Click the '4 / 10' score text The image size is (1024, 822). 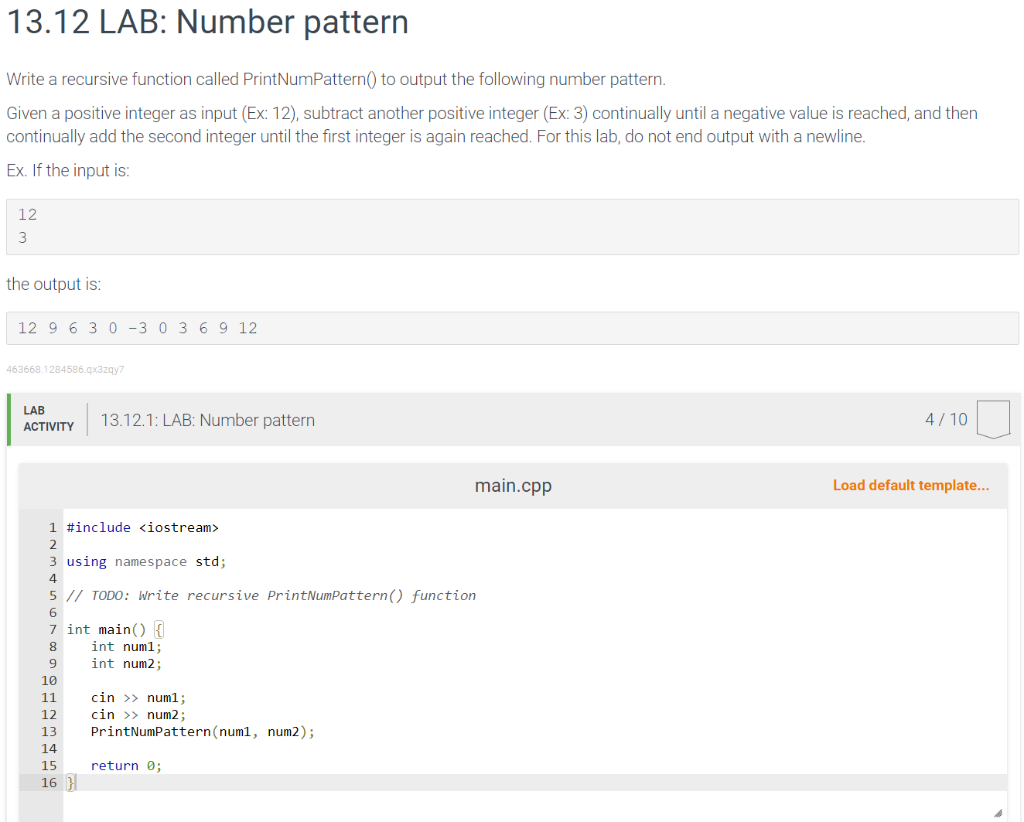(946, 419)
